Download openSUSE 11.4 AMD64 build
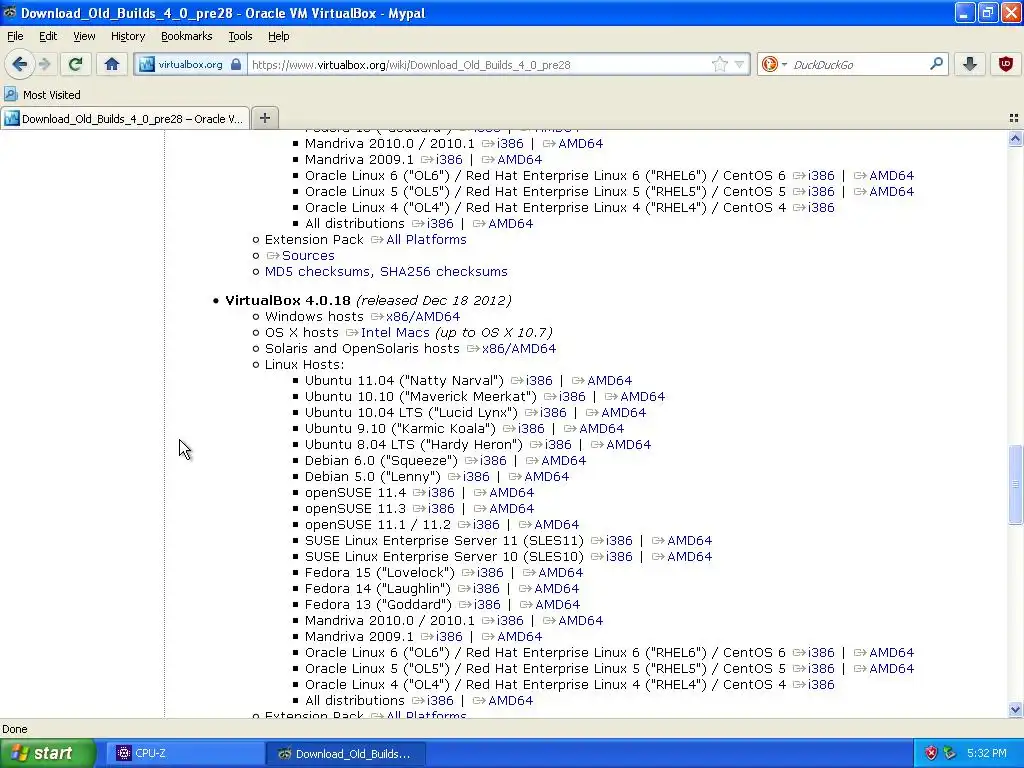This screenshot has height=768, width=1024. [511, 492]
